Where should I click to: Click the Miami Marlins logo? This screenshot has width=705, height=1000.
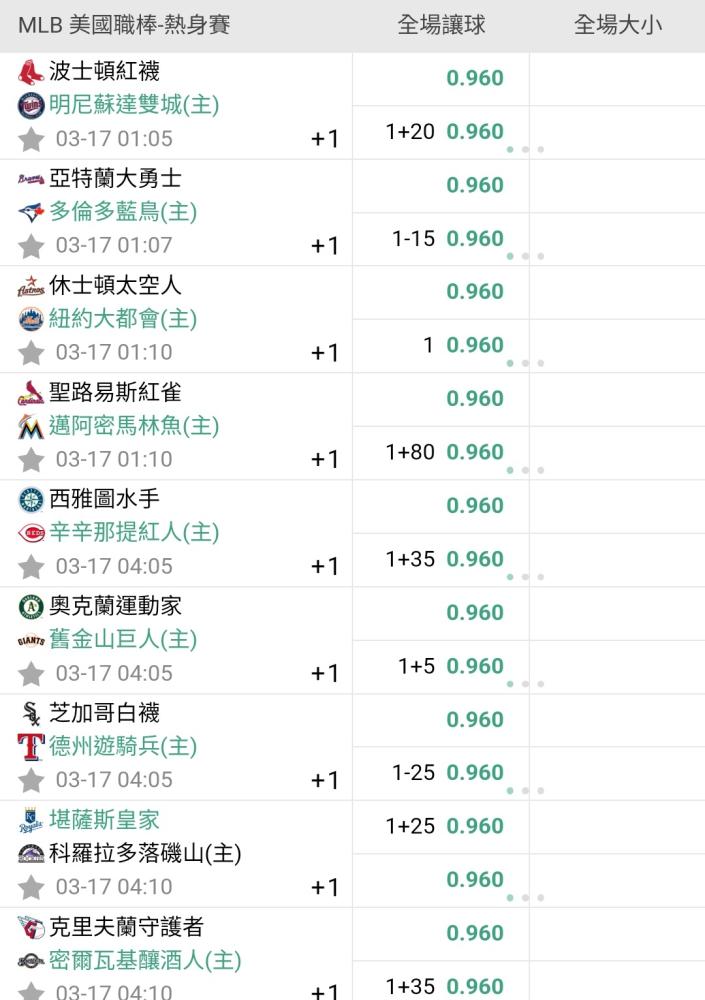click(x=31, y=426)
